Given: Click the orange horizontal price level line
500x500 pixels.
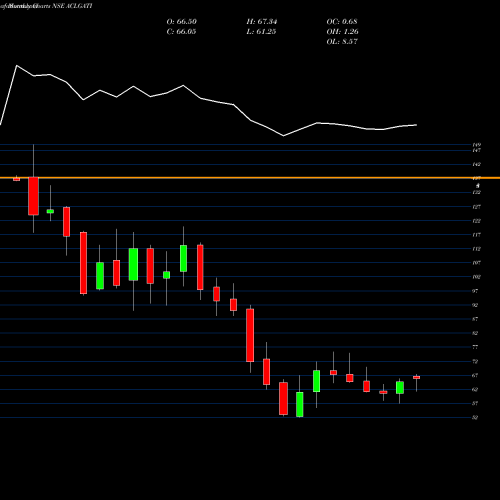Looking at the screenshot, I should [250, 178].
